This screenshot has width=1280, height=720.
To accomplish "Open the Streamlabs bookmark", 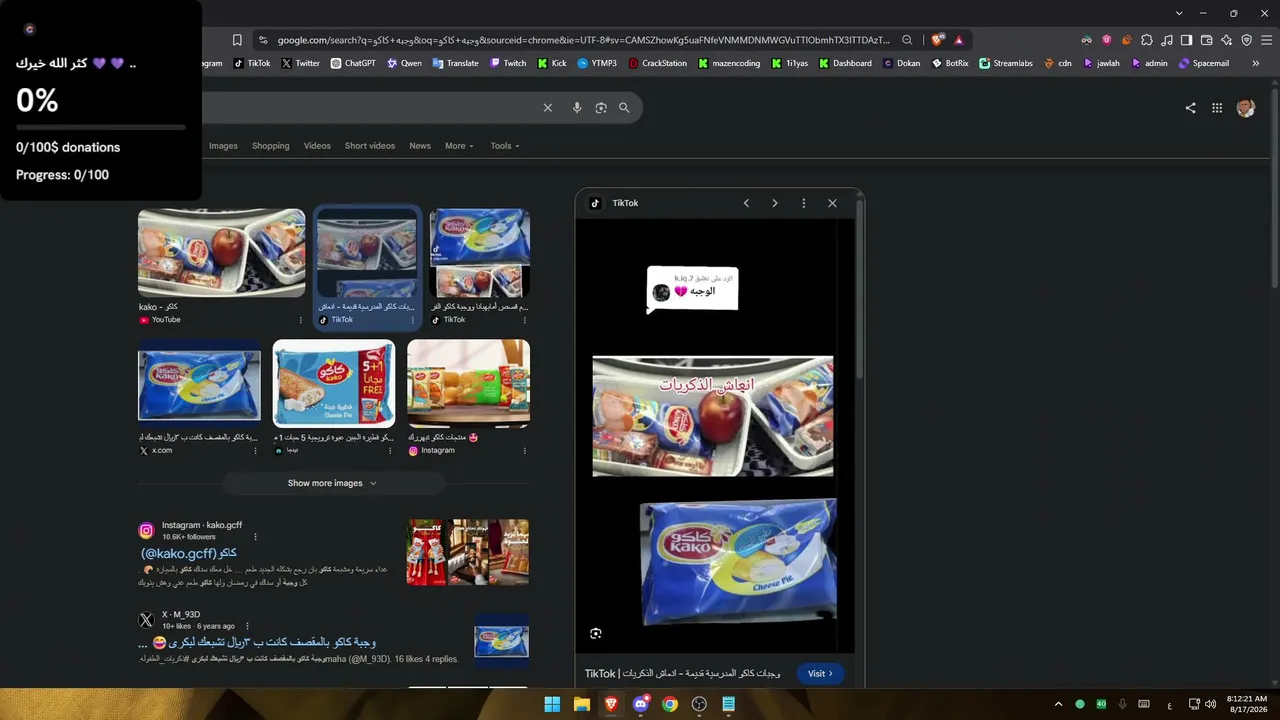I will pyautogui.click(x=1006, y=63).
